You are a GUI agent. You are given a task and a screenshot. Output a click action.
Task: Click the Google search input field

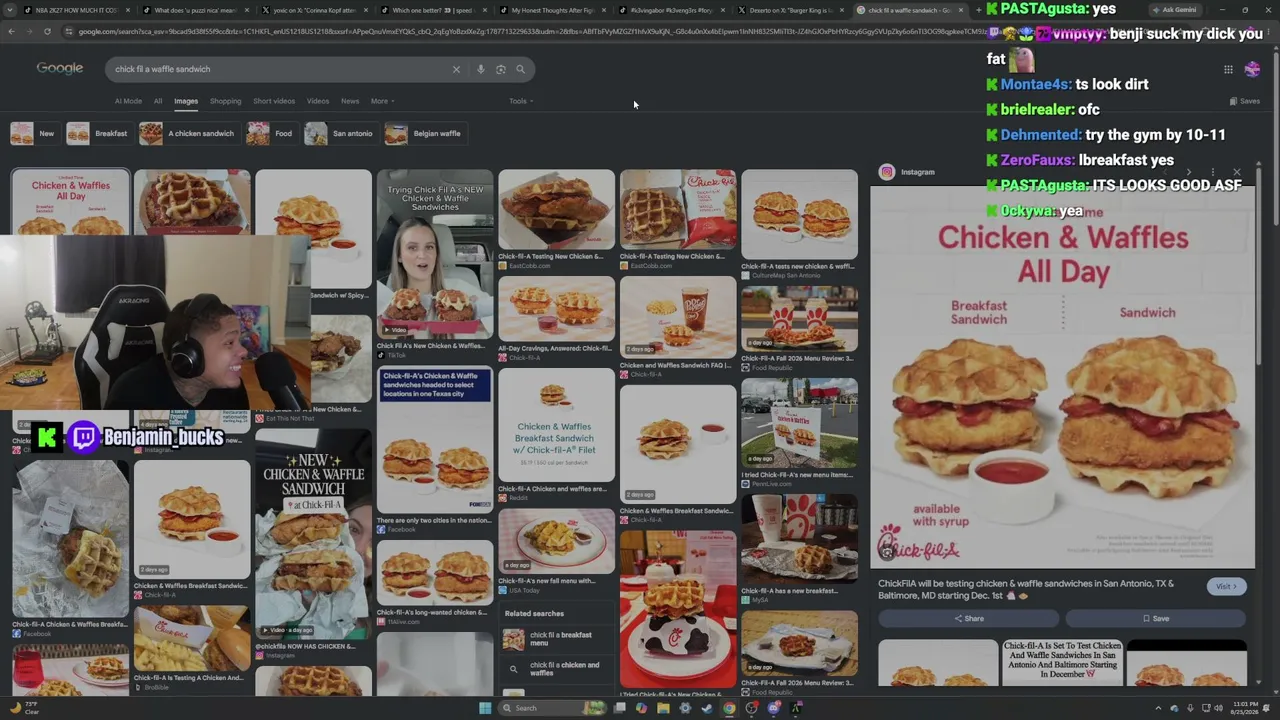(x=280, y=69)
